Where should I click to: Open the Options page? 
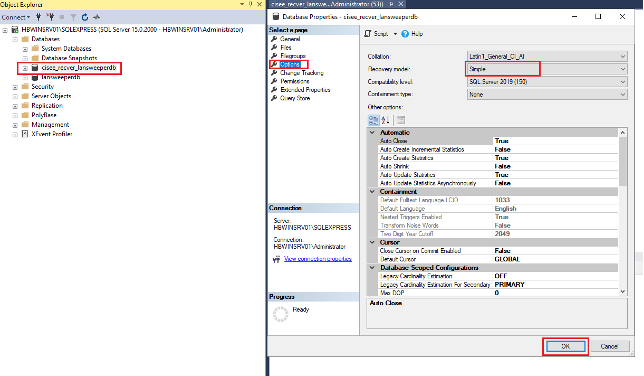(290, 65)
